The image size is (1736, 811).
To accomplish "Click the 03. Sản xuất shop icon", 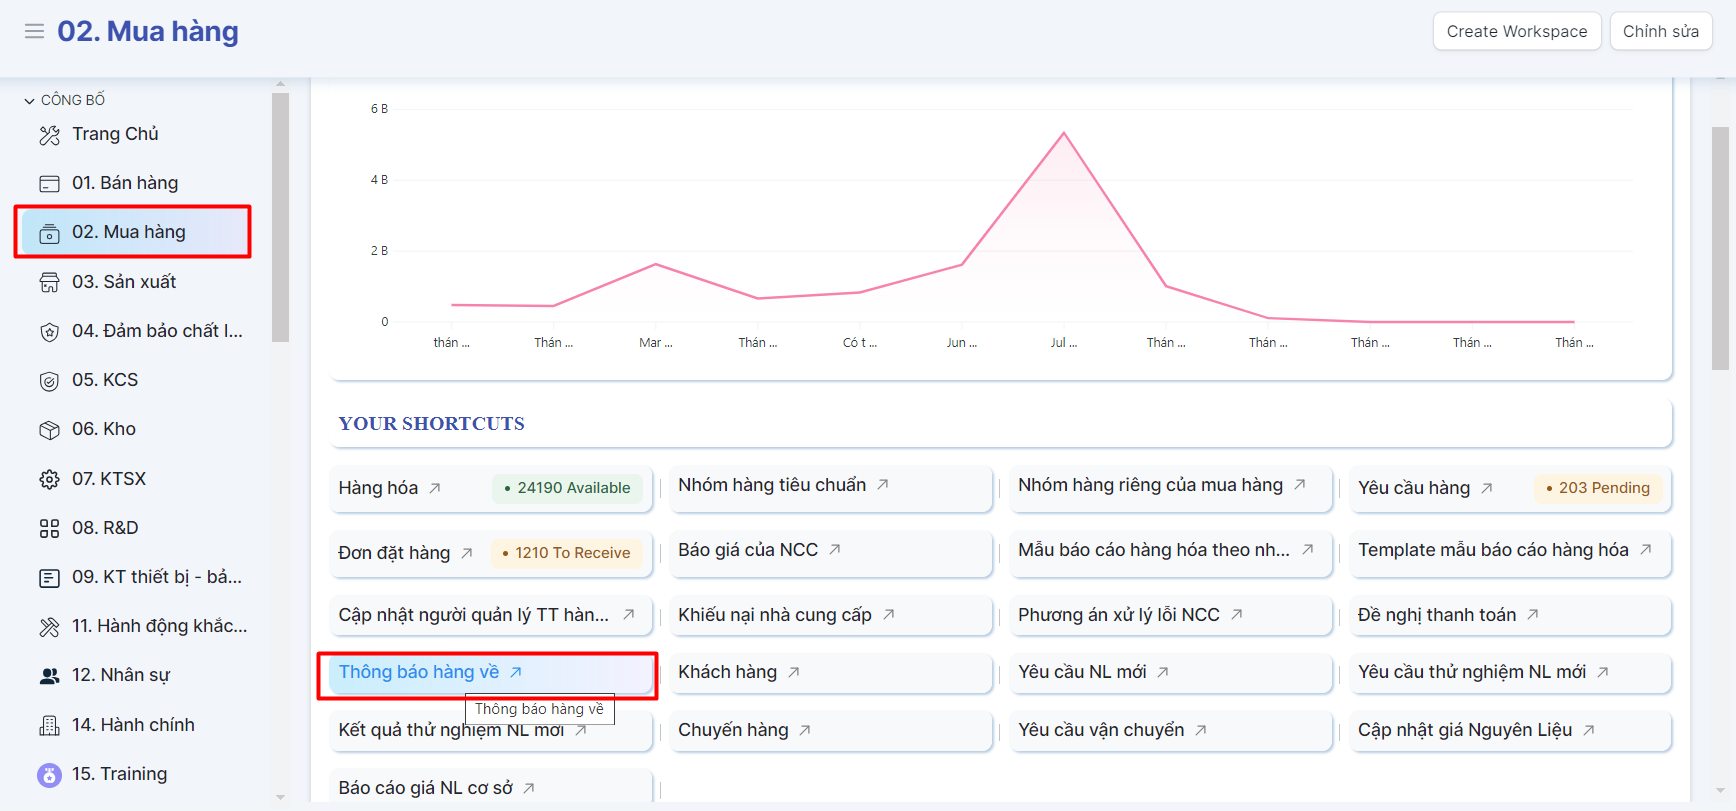I will click(49, 283).
